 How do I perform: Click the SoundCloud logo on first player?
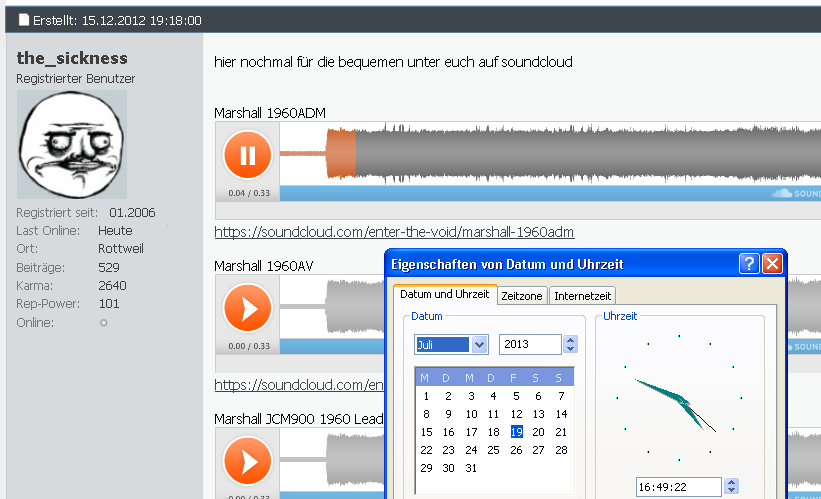pyautogui.click(x=796, y=194)
